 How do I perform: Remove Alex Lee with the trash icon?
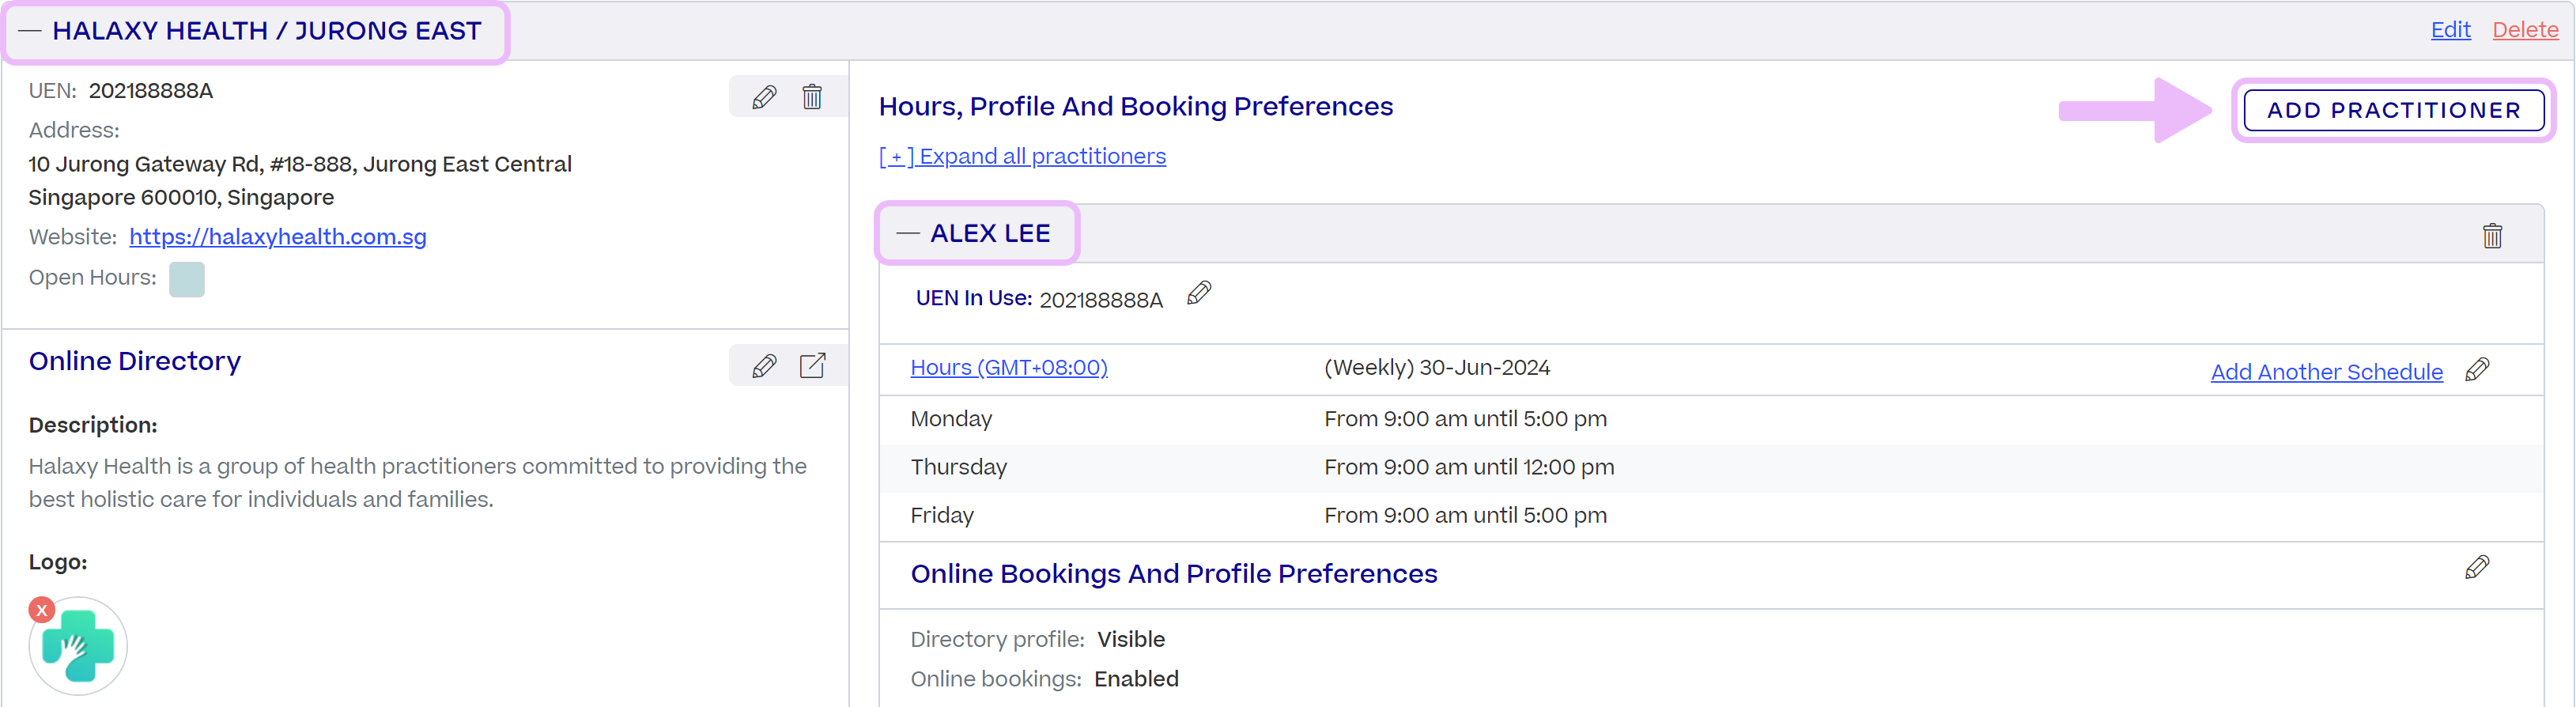[x=2492, y=236]
